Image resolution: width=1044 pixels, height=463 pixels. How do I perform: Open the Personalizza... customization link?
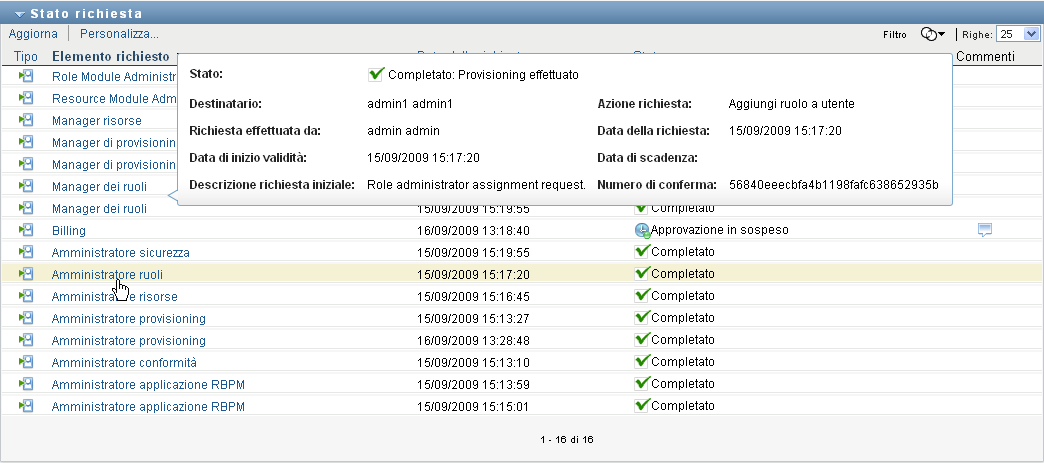(x=119, y=34)
